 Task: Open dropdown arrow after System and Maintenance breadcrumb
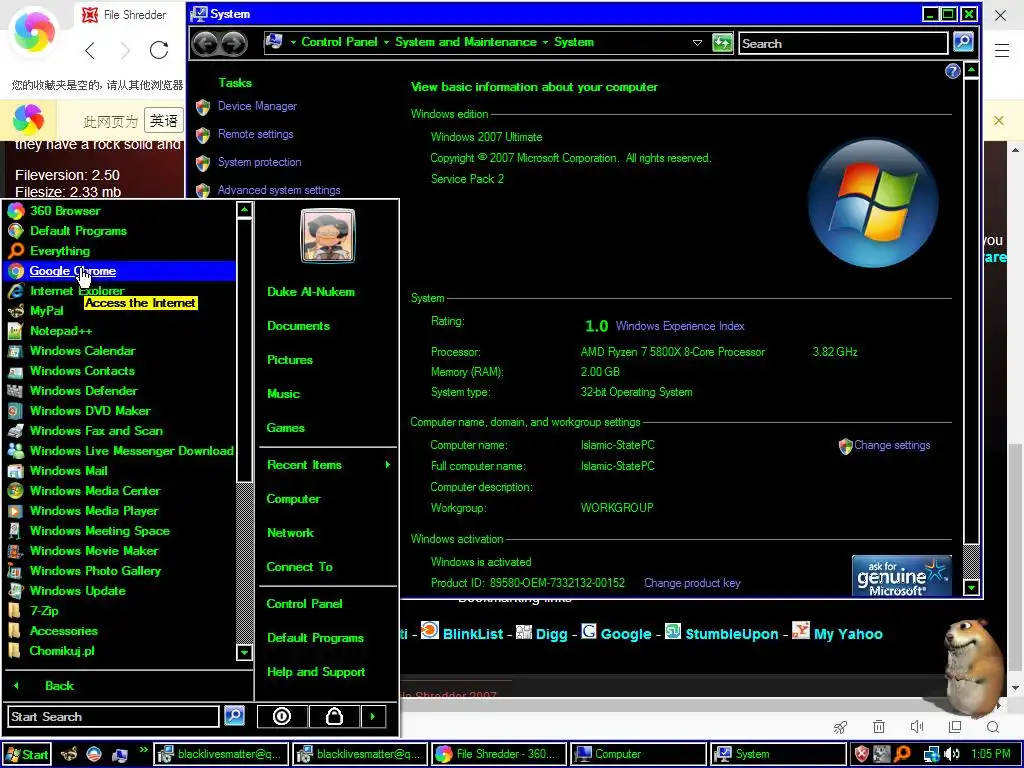(545, 42)
